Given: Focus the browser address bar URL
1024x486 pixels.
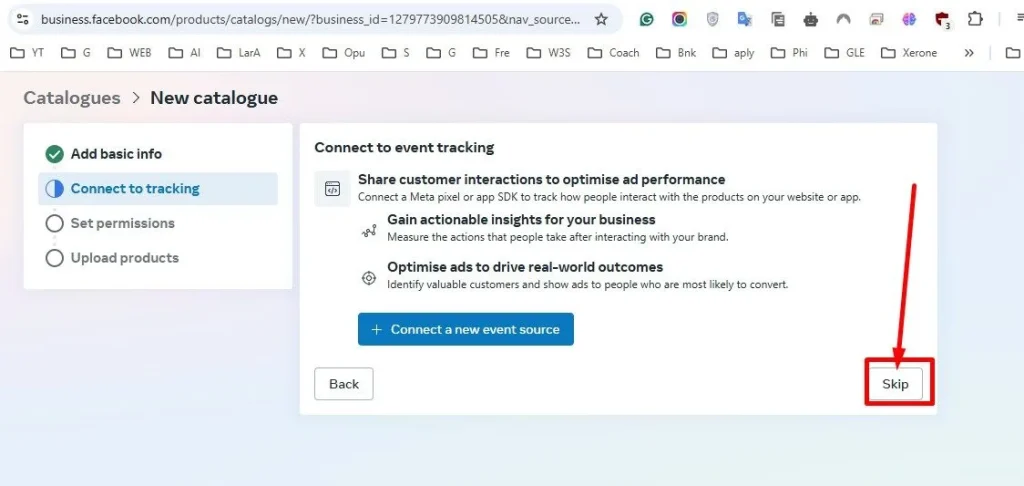Looking at the screenshot, I should [x=310, y=19].
